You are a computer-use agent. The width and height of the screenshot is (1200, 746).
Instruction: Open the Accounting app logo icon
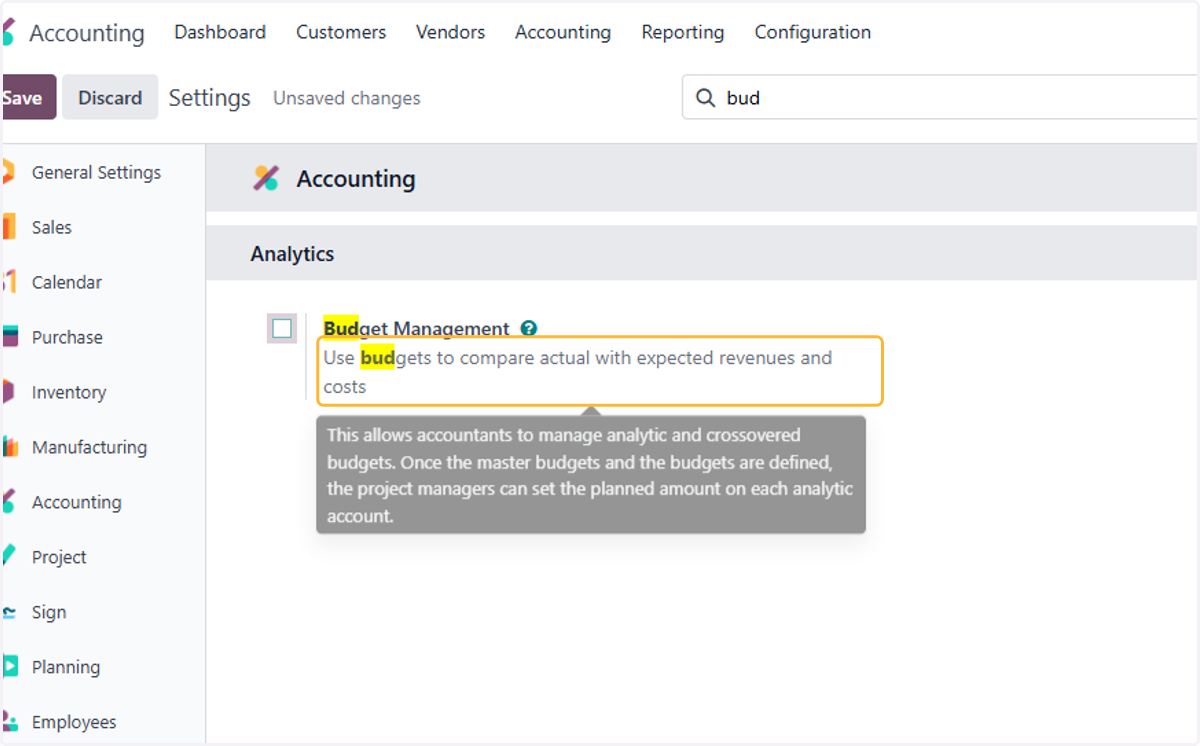8,33
